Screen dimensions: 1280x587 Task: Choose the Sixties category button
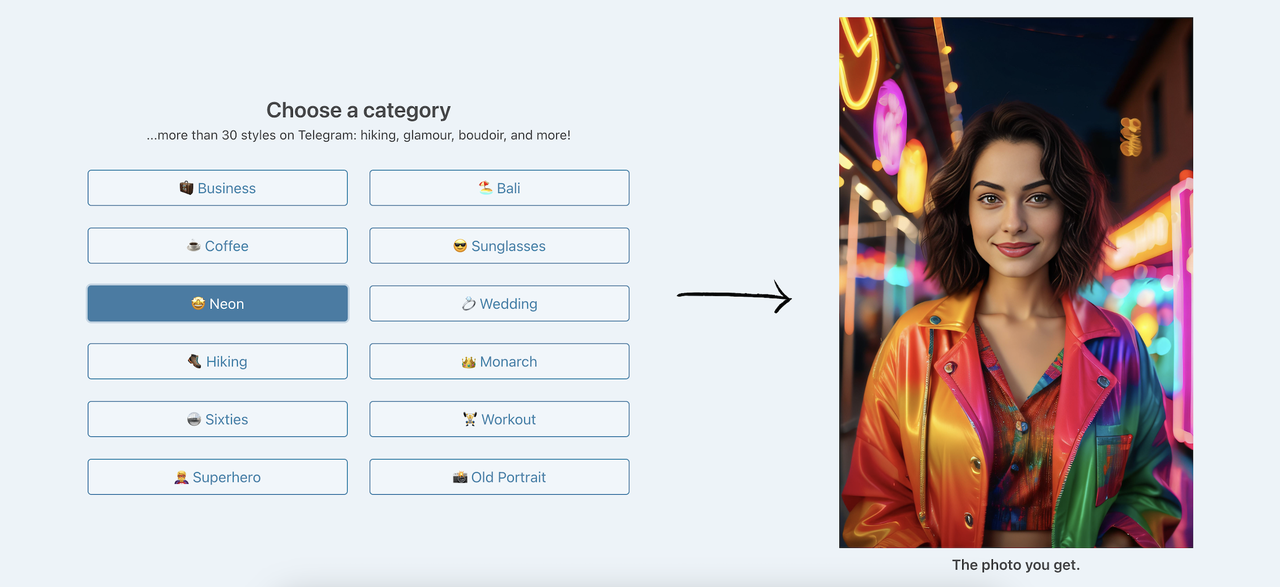[x=218, y=420]
